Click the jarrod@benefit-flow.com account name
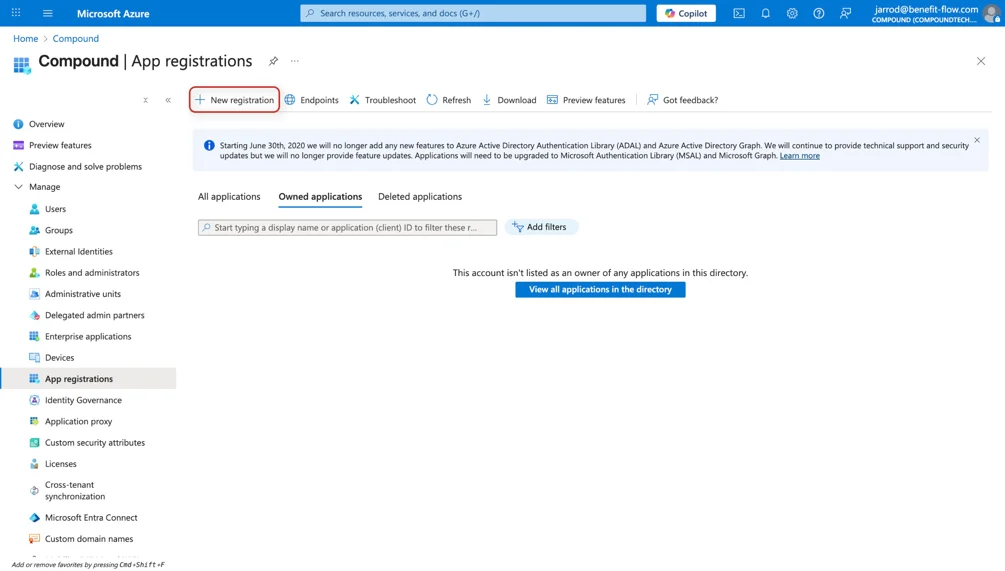 (x=926, y=9)
